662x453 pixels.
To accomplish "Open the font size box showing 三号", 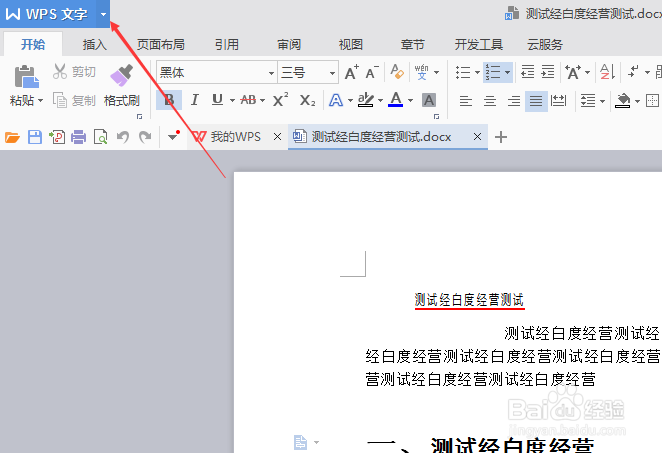I will pyautogui.click(x=308, y=73).
